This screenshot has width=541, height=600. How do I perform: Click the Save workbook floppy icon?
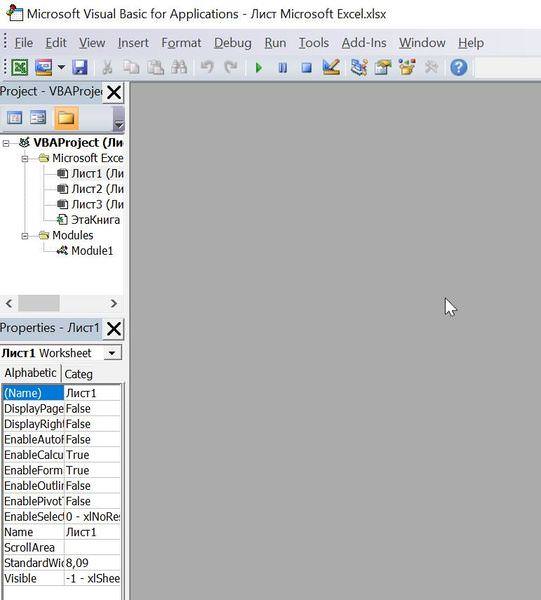click(80, 68)
